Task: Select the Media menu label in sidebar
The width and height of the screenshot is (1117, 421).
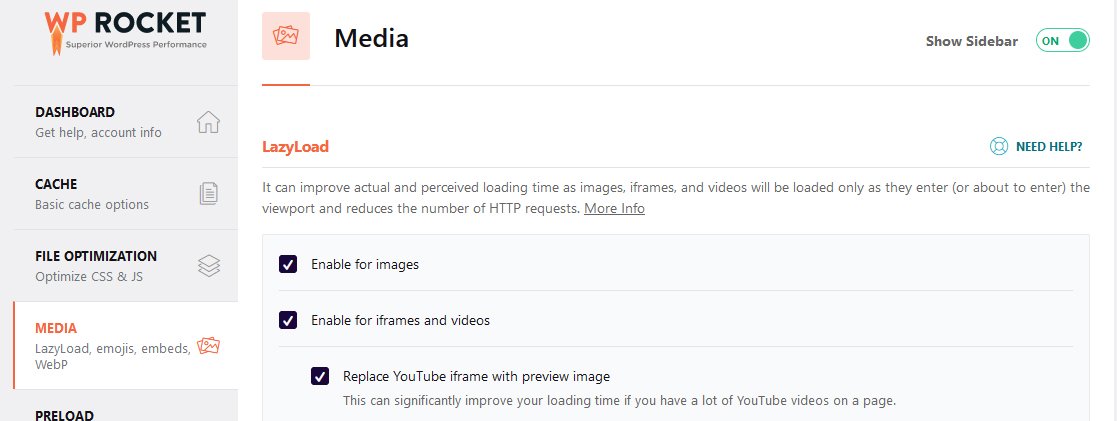Action: click(x=56, y=328)
